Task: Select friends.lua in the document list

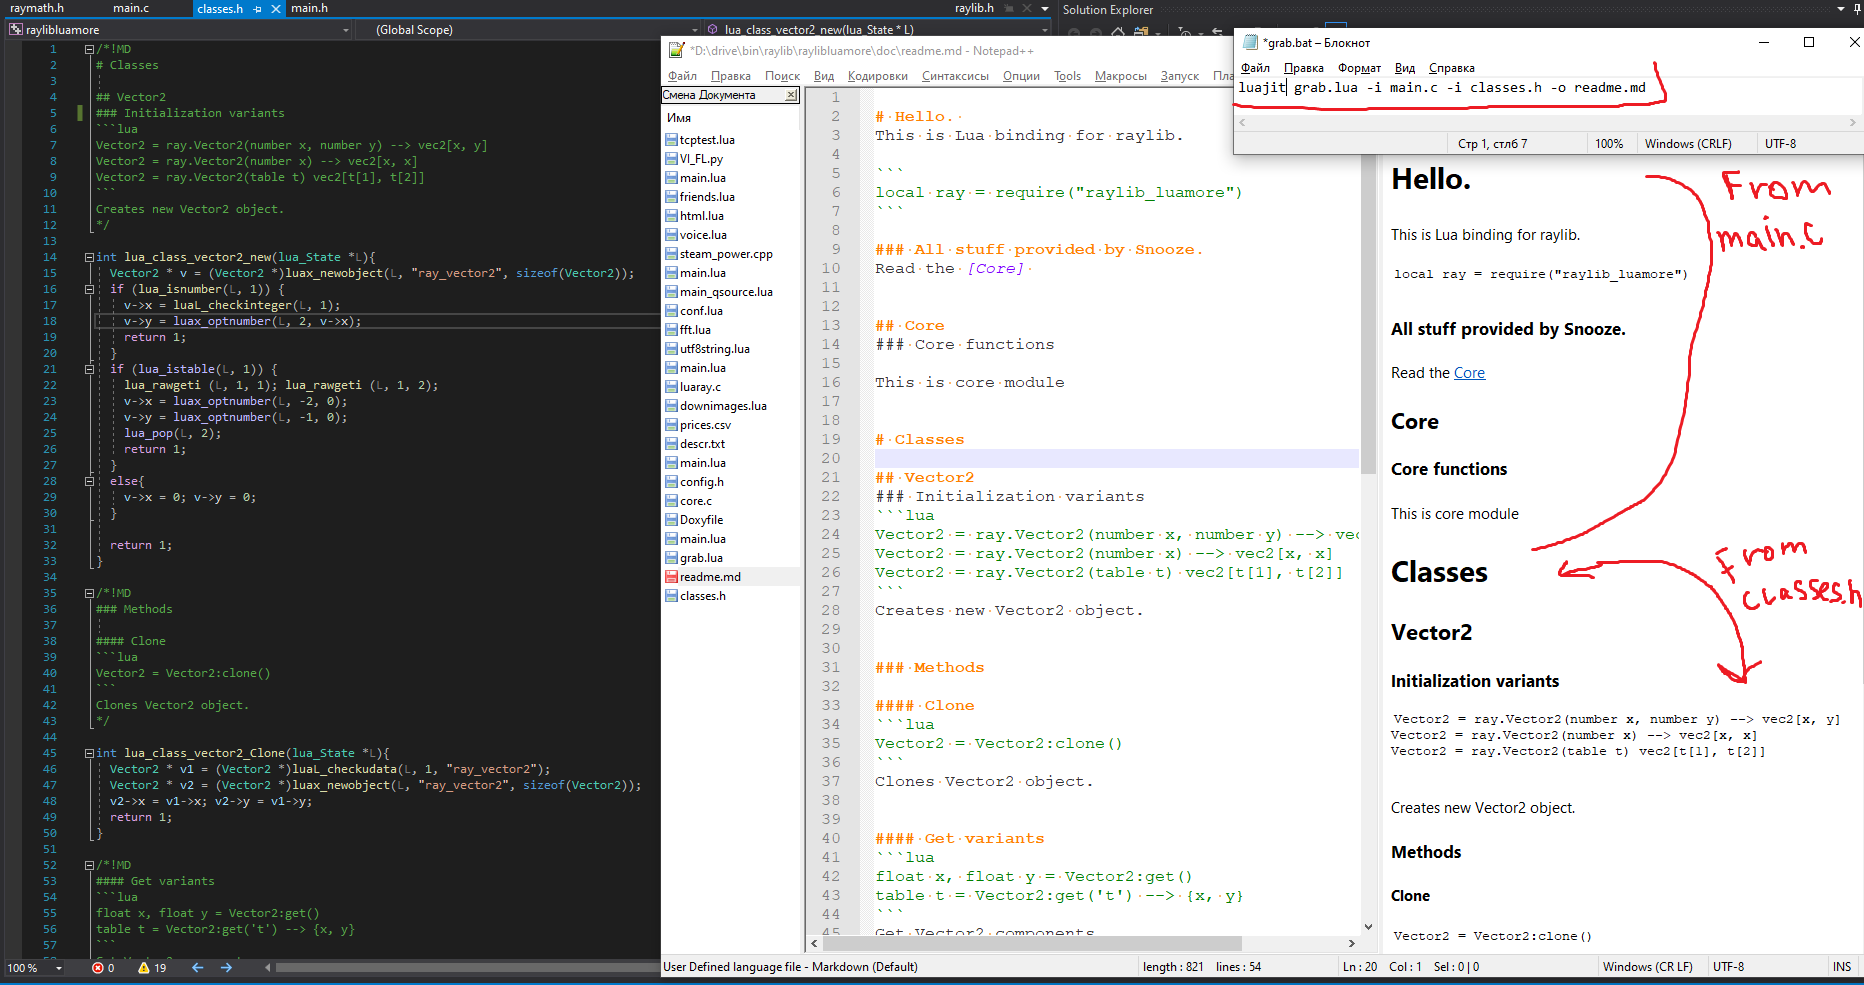Action: click(x=707, y=197)
